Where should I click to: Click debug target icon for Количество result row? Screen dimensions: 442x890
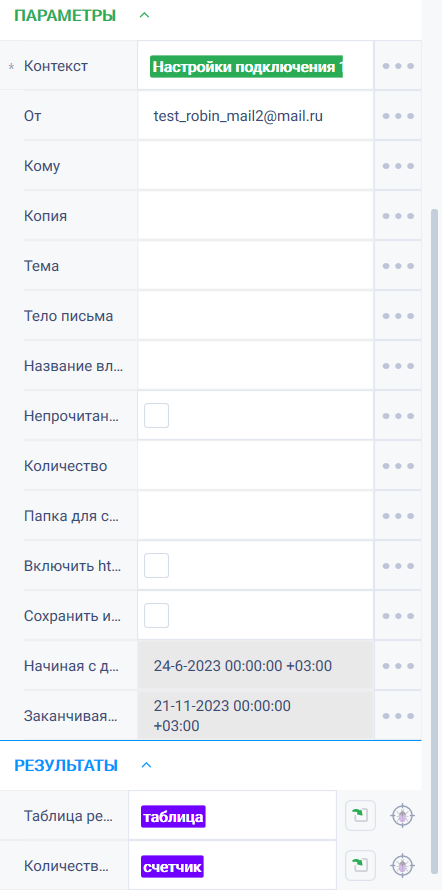tap(403, 865)
